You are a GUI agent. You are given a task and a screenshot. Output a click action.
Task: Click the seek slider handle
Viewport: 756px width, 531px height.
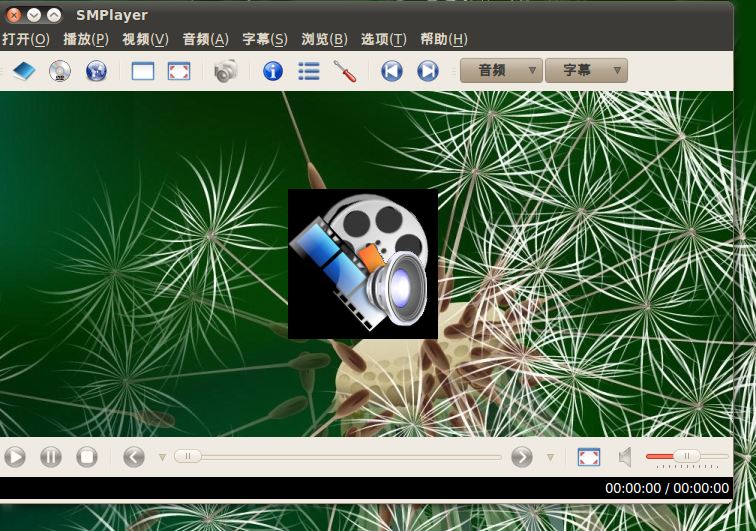click(x=188, y=456)
